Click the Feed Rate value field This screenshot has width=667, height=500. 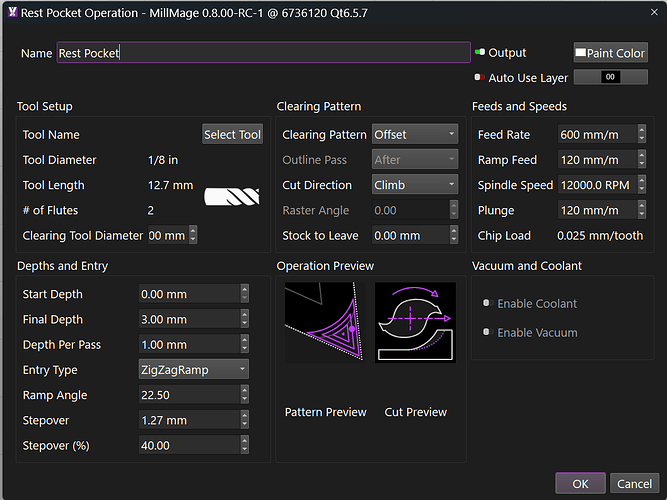597,134
